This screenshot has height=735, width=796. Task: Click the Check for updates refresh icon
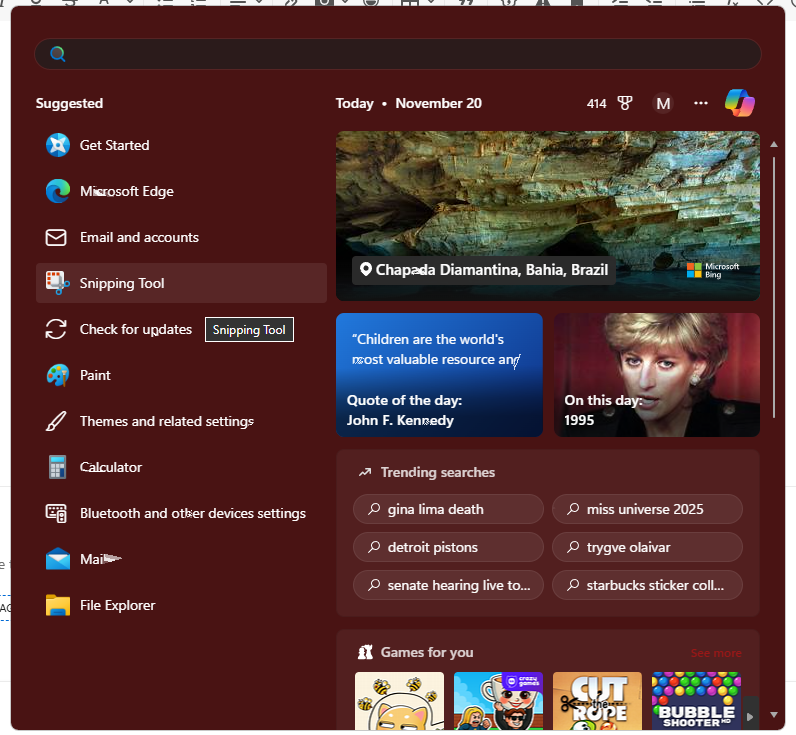click(56, 329)
